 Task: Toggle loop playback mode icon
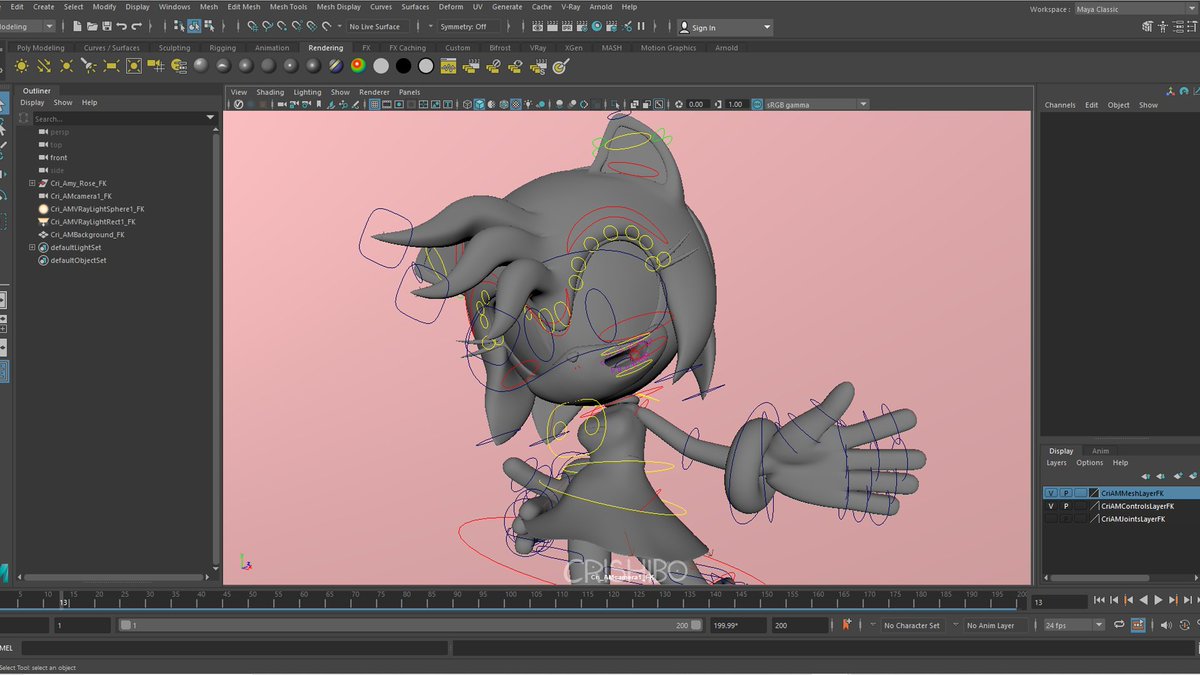(1118, 625)
